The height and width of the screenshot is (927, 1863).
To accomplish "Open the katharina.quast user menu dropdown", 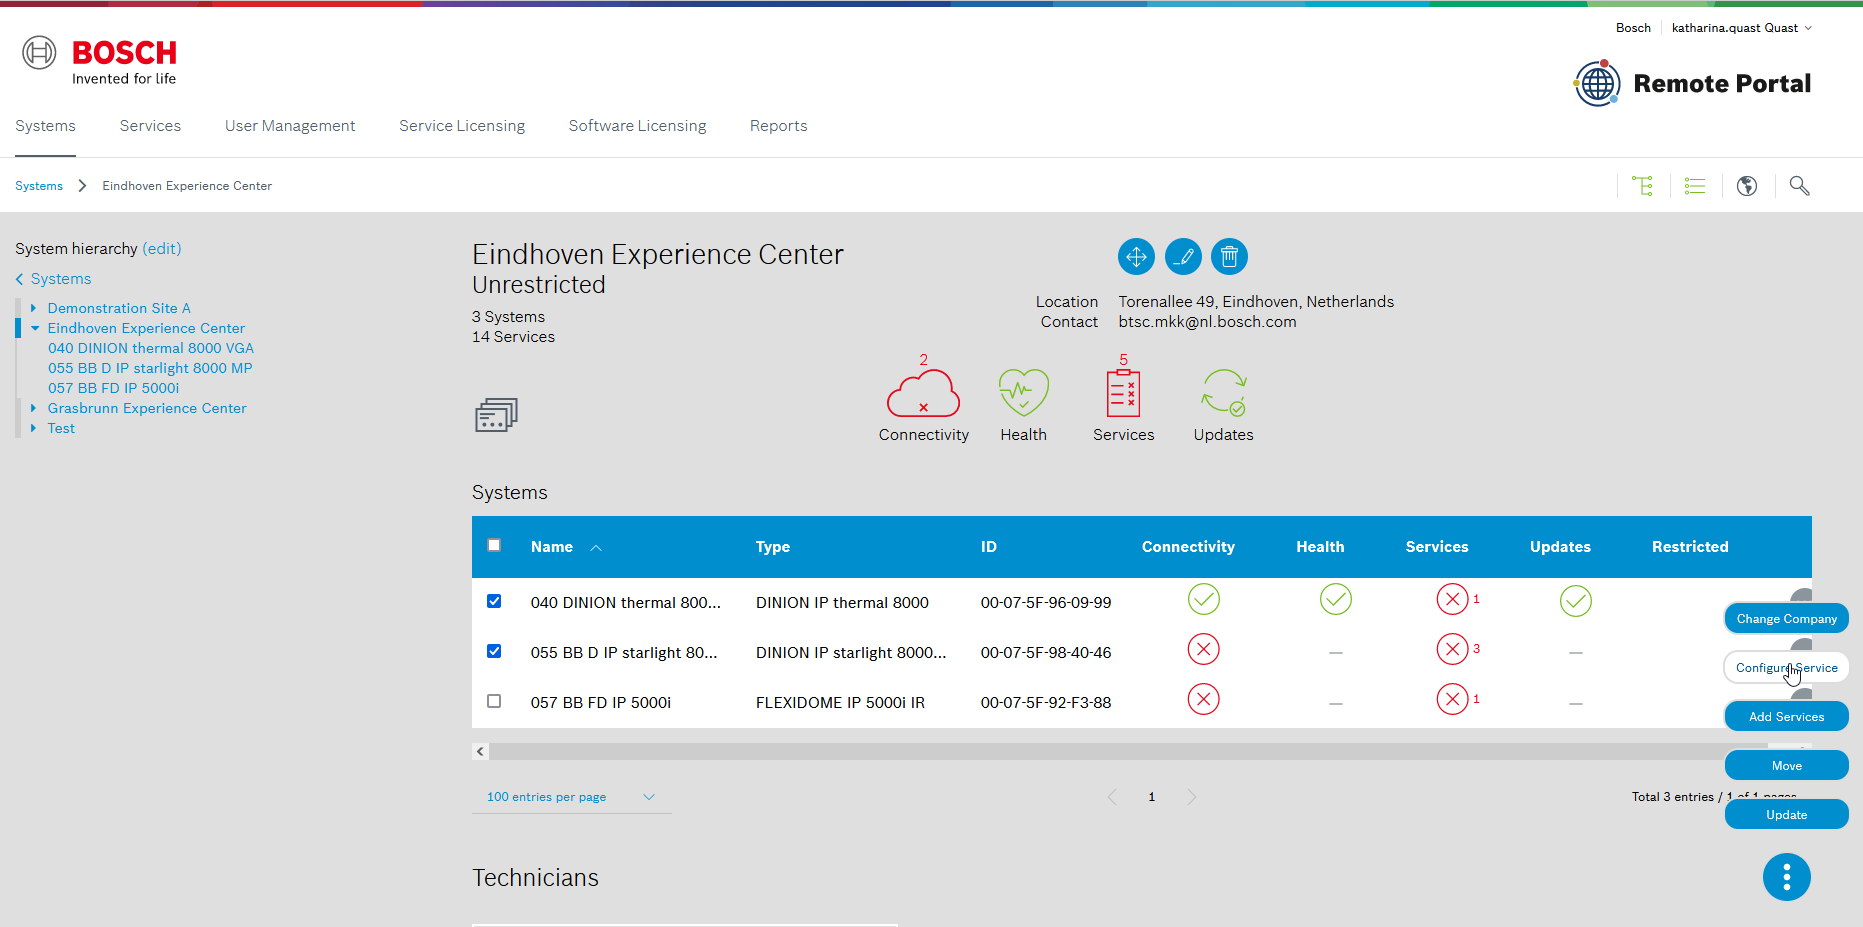I will click(x=1741, y=28).
